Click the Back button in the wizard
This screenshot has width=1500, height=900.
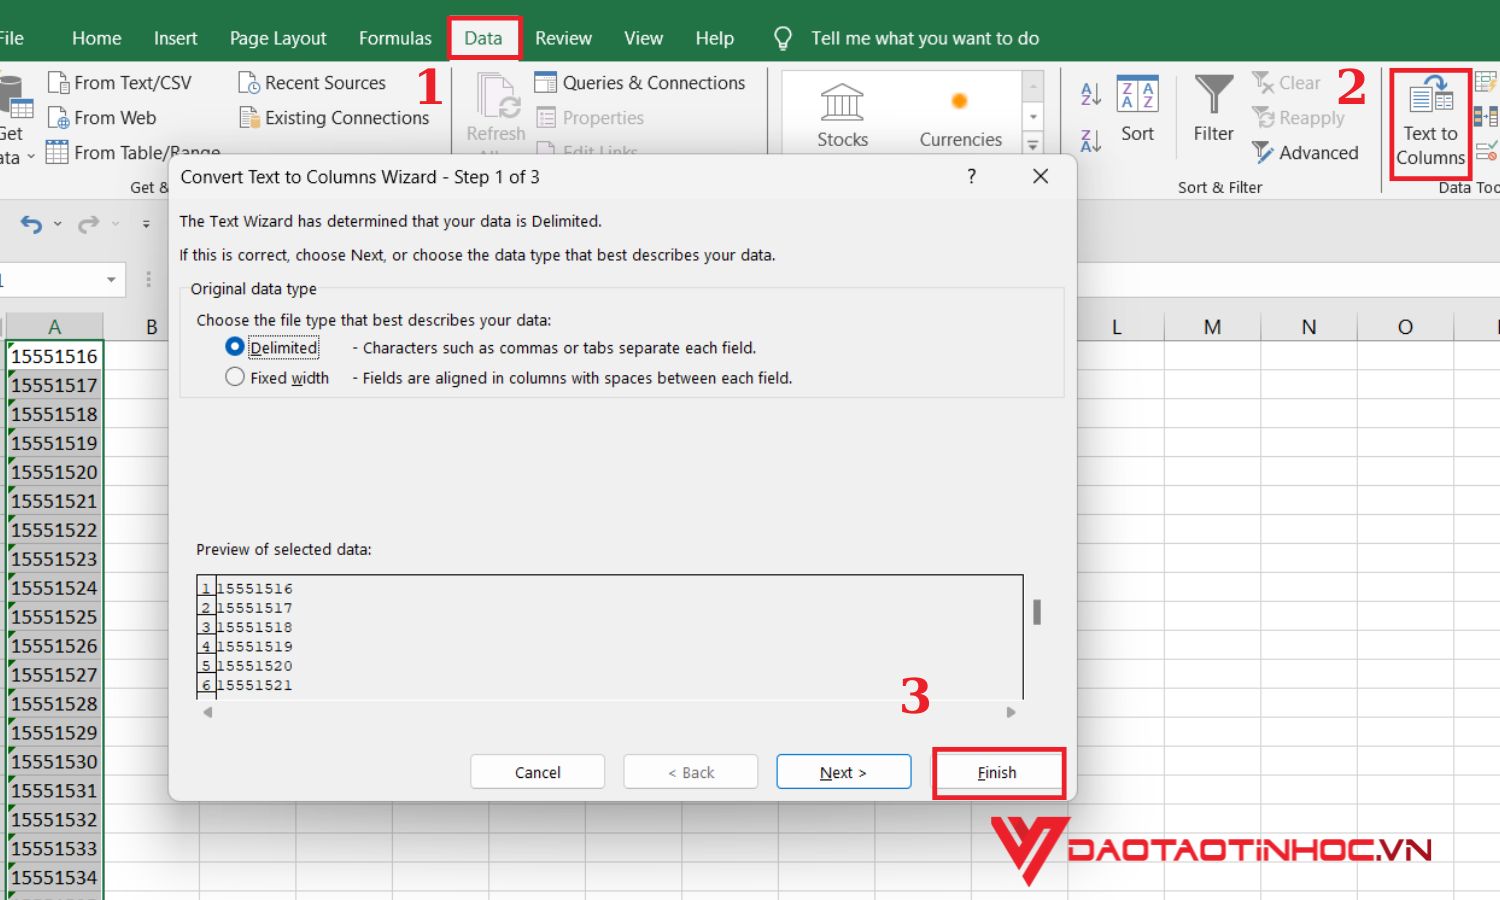[x=691, y=772]
